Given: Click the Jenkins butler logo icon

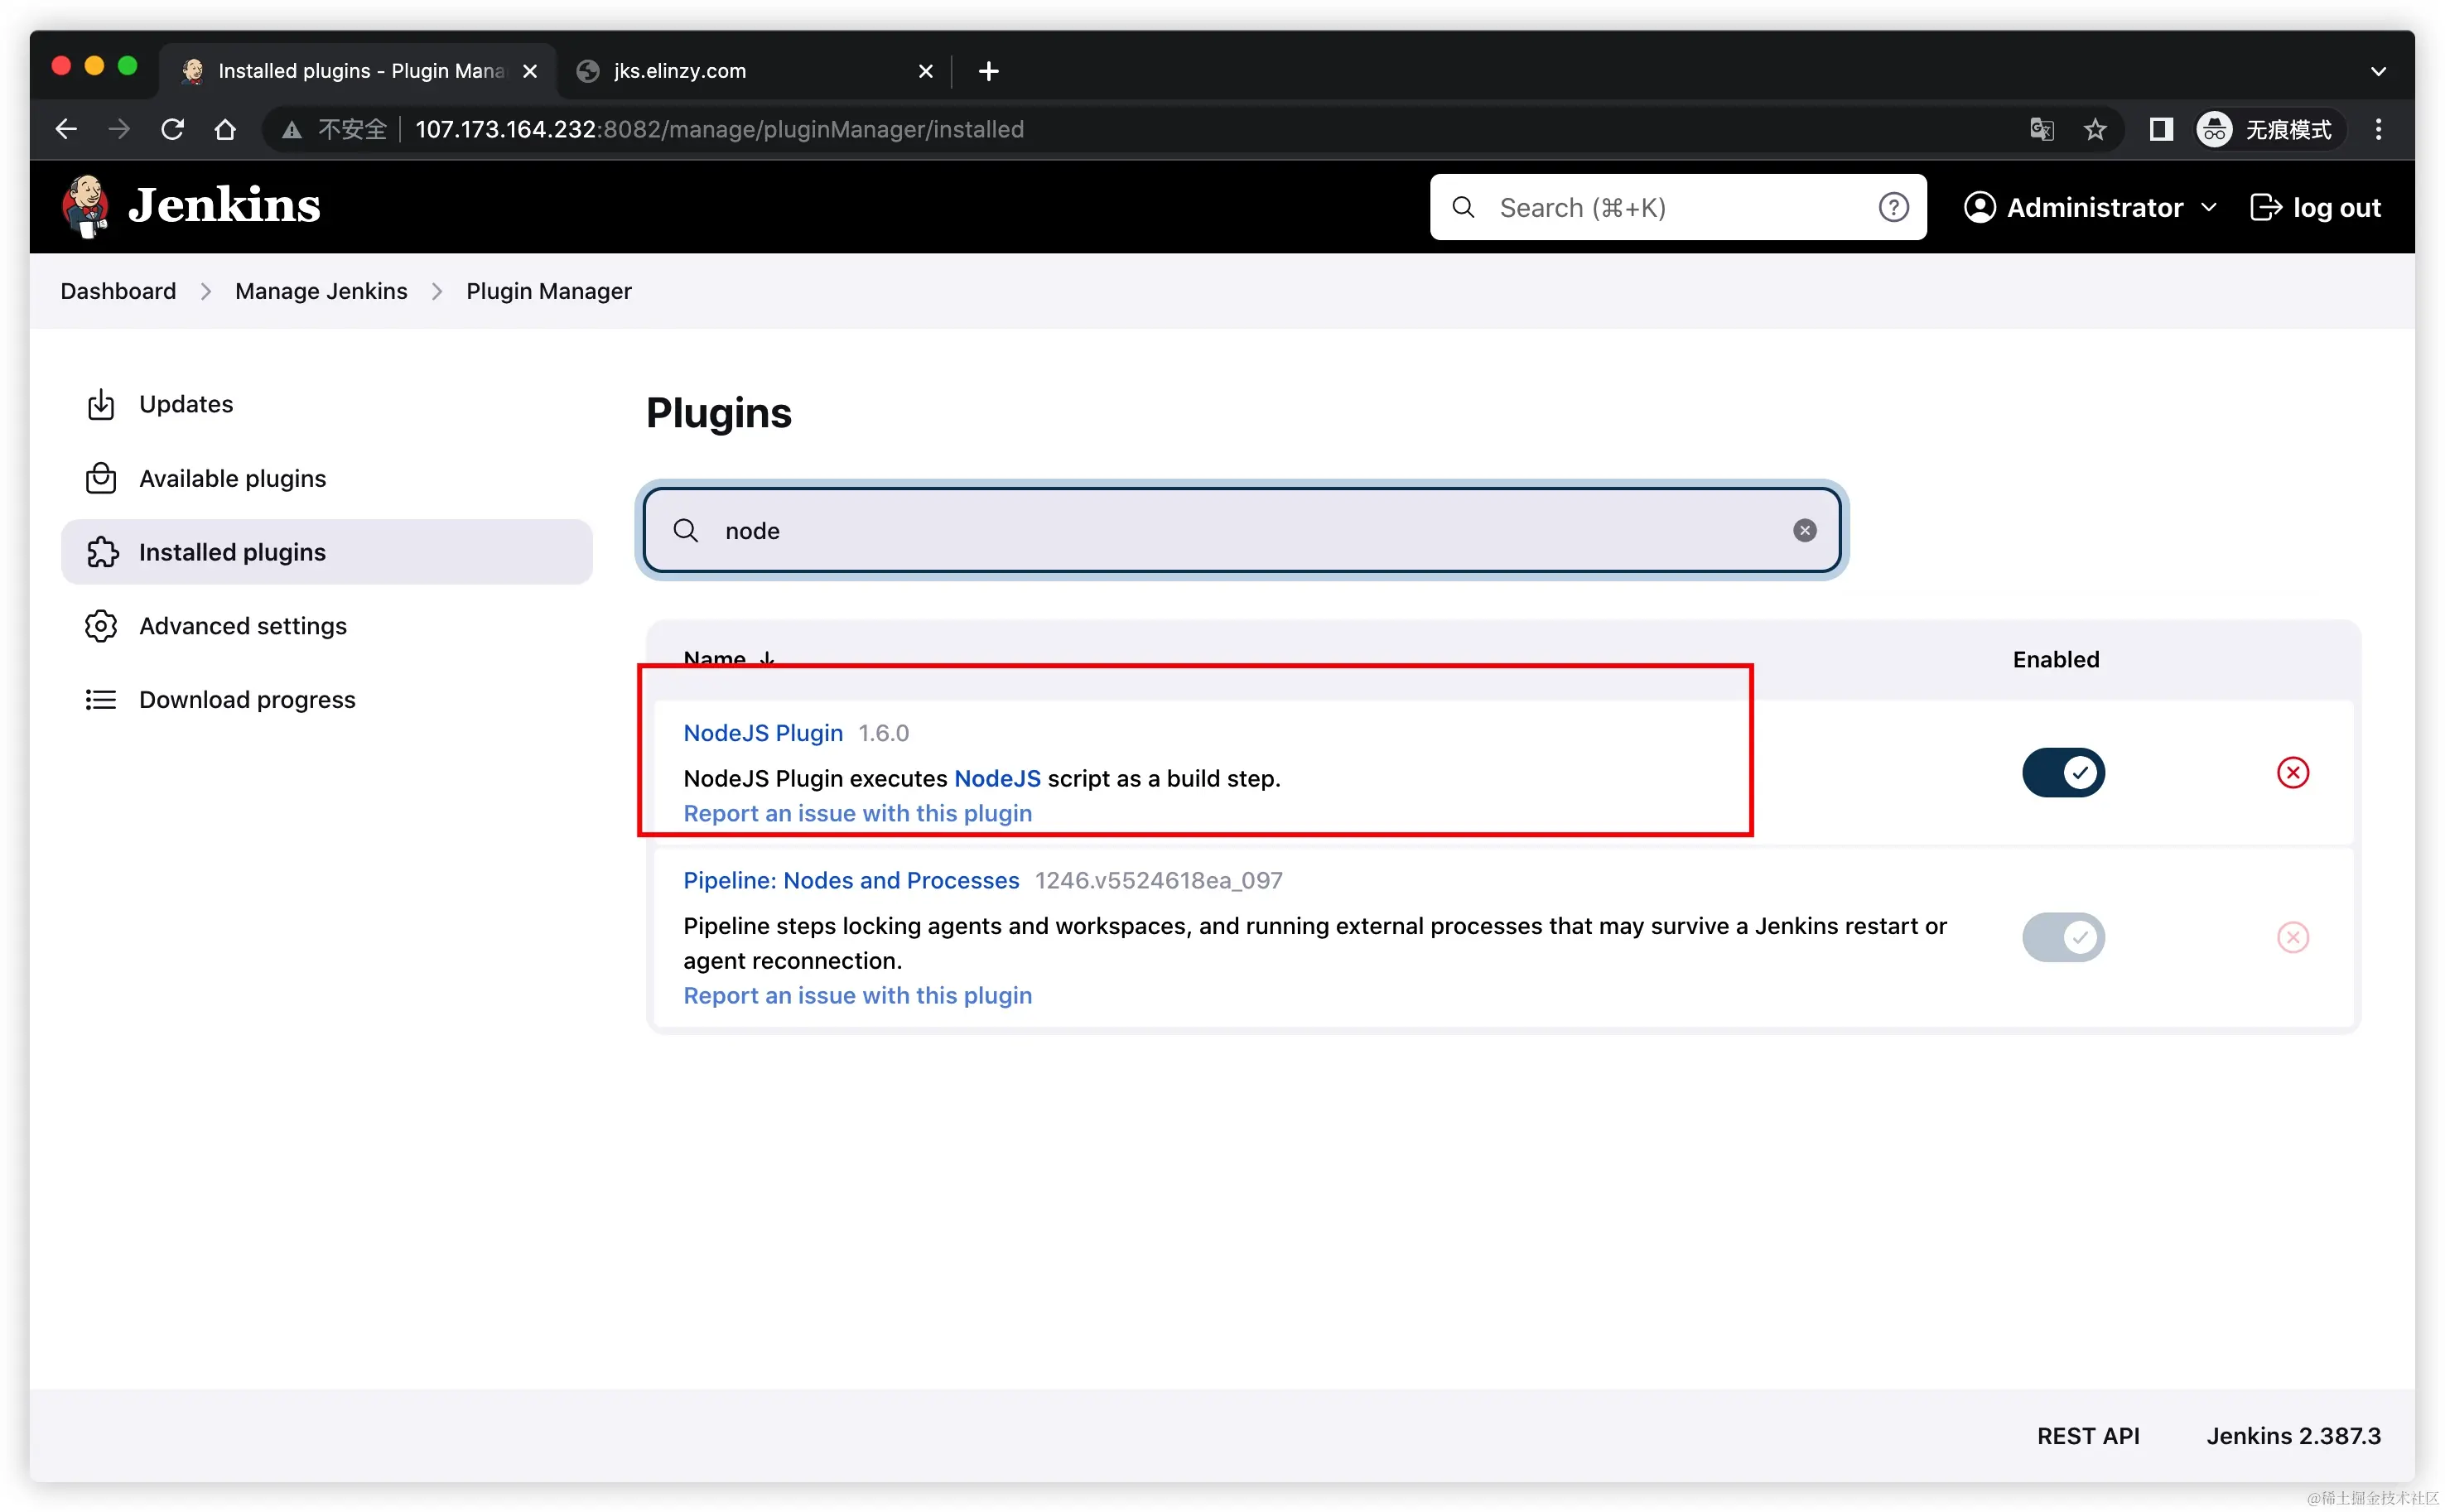Looking at the screenshot, I should (86, 206).
